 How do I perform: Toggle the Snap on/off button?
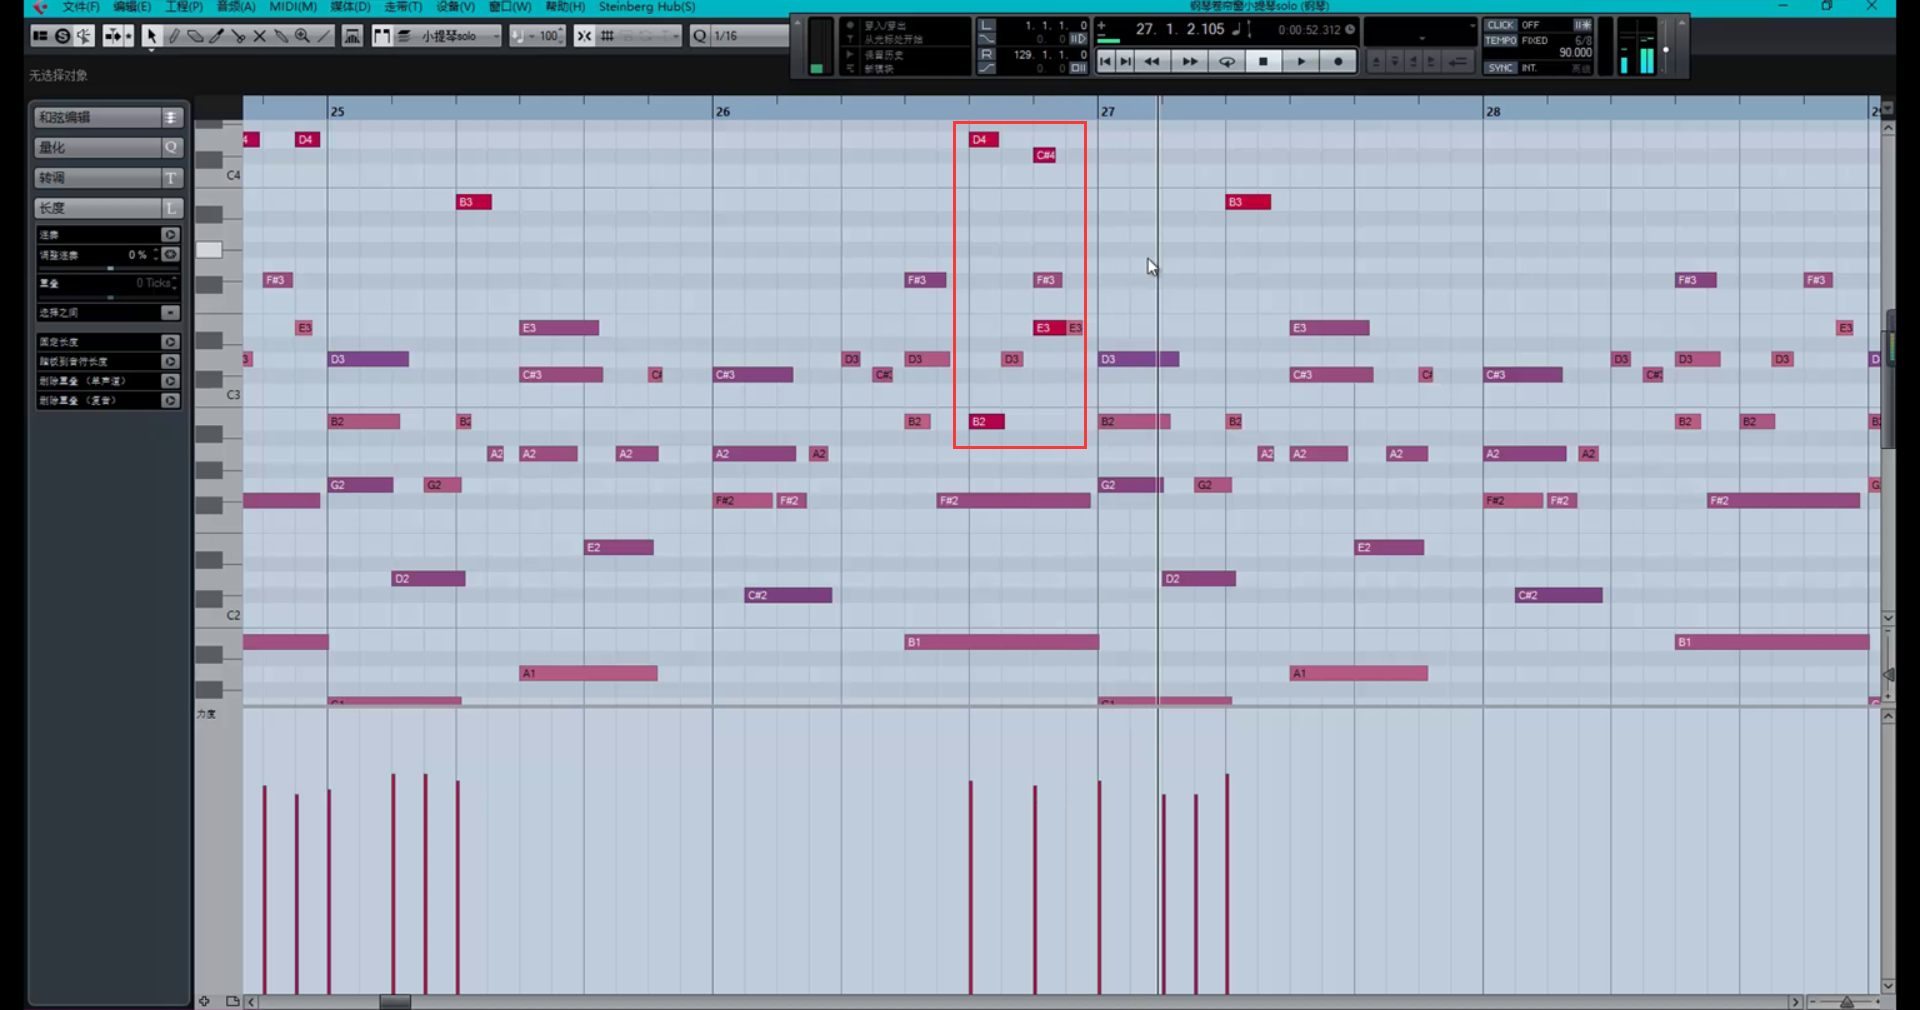click(x=584, y=36)
